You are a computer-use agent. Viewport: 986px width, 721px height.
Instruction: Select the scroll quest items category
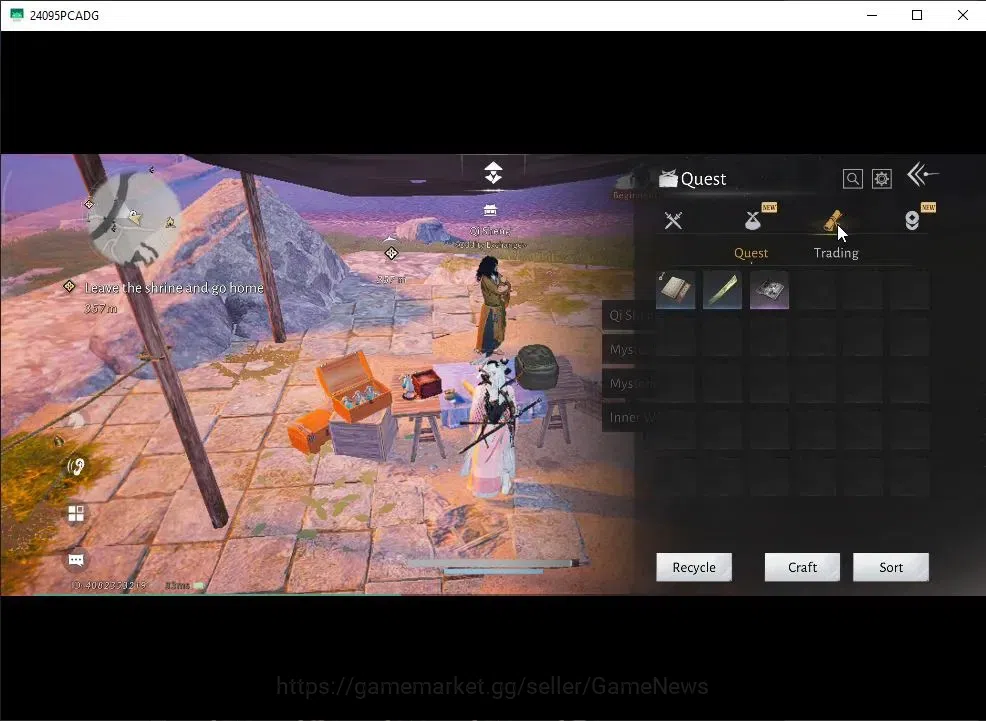click(x=833, y=220)
